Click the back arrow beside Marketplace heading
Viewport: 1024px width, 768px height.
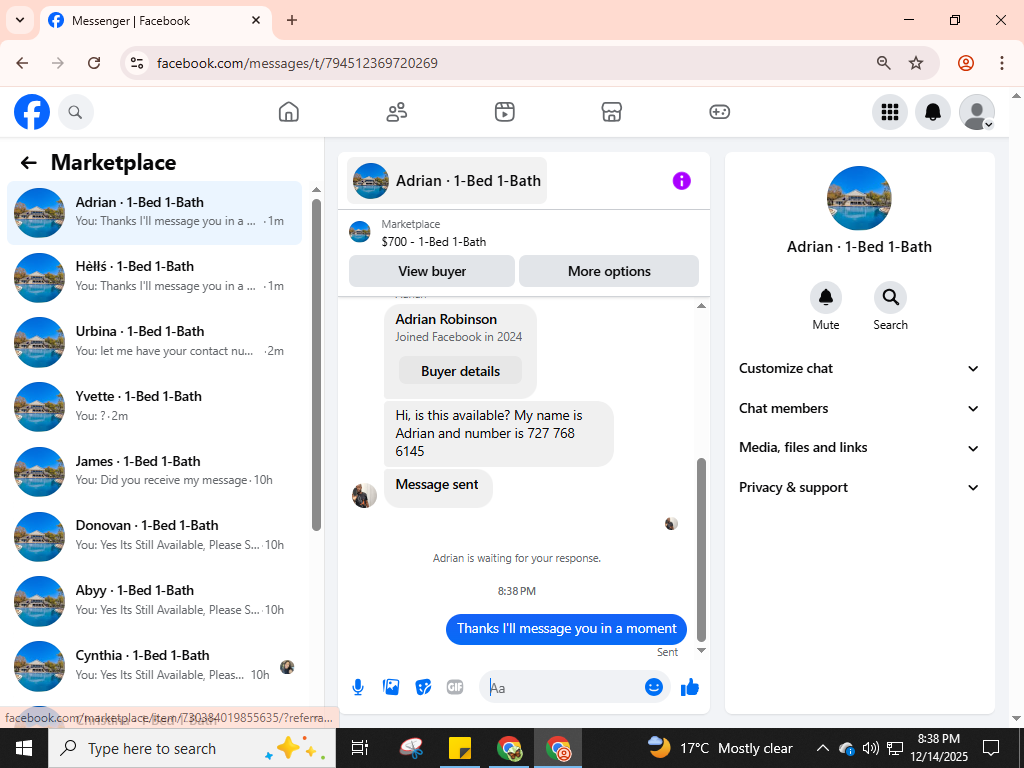(28, 163)
